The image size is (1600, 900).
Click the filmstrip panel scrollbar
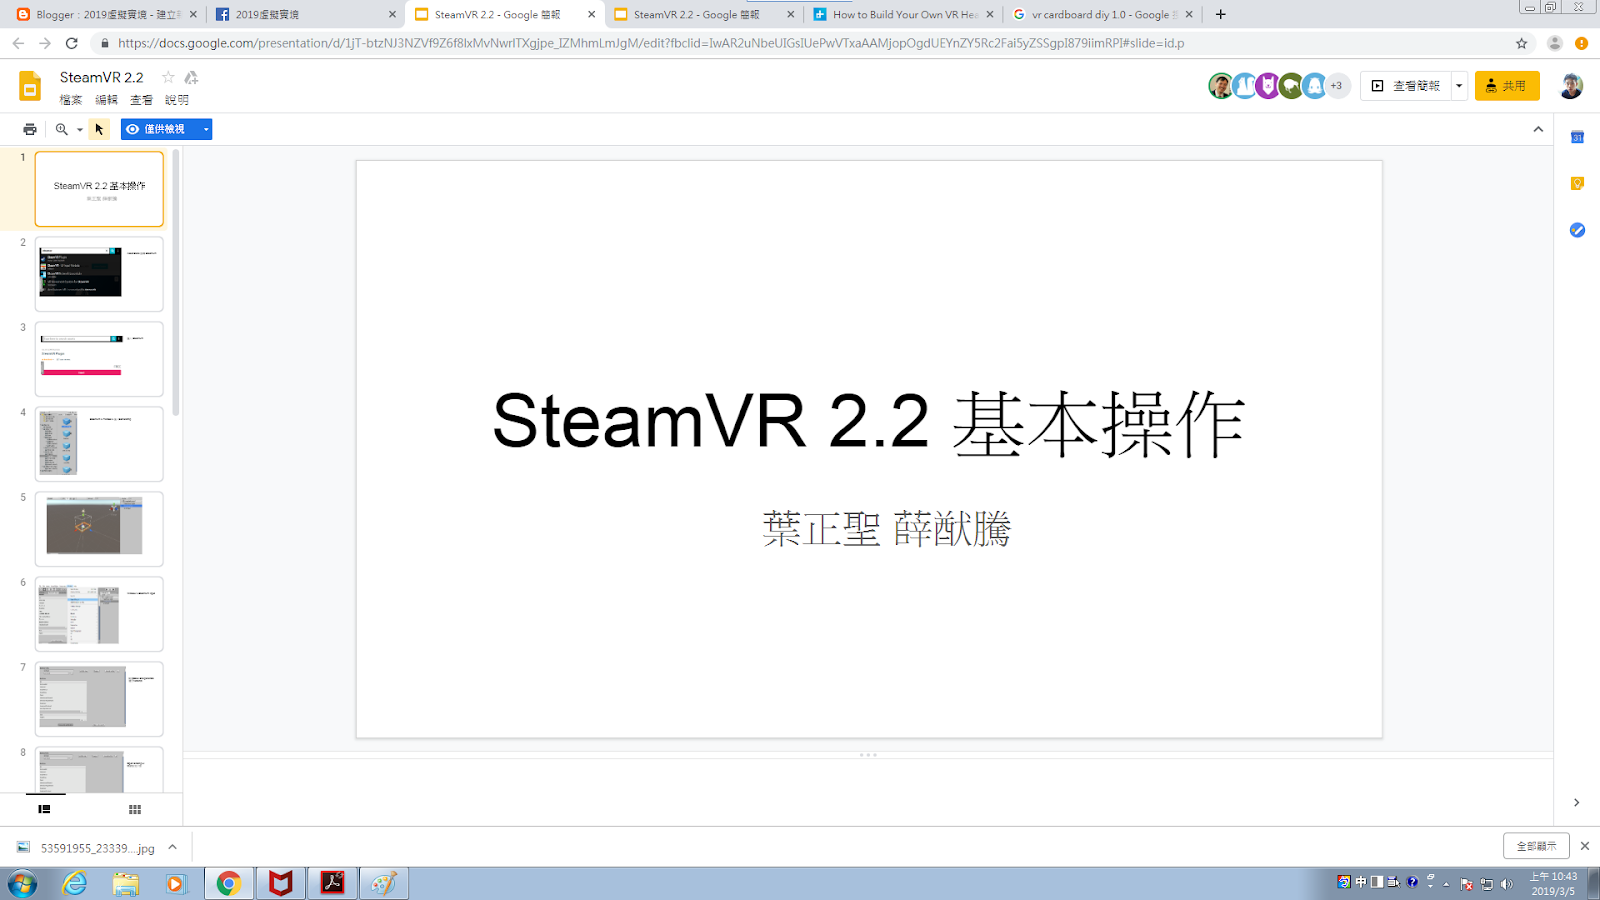176,282
